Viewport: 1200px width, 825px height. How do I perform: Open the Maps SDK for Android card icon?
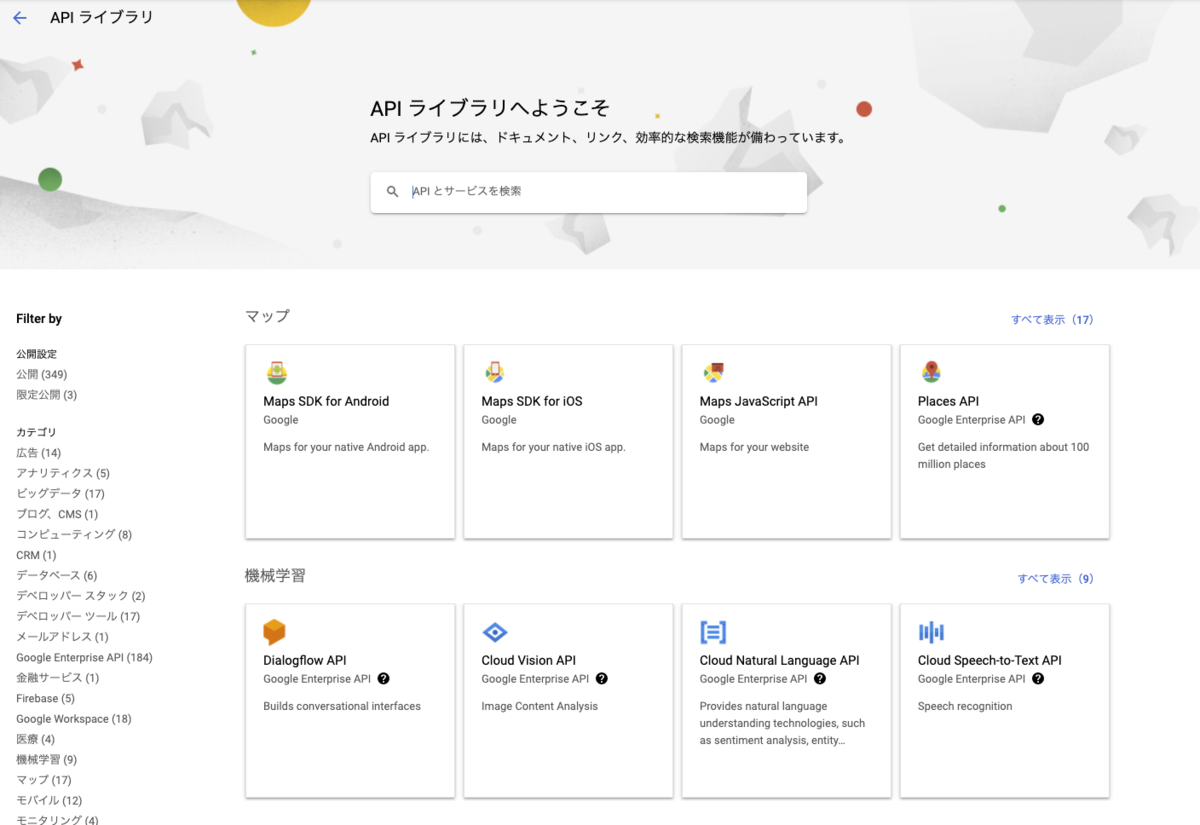[277, 372]
